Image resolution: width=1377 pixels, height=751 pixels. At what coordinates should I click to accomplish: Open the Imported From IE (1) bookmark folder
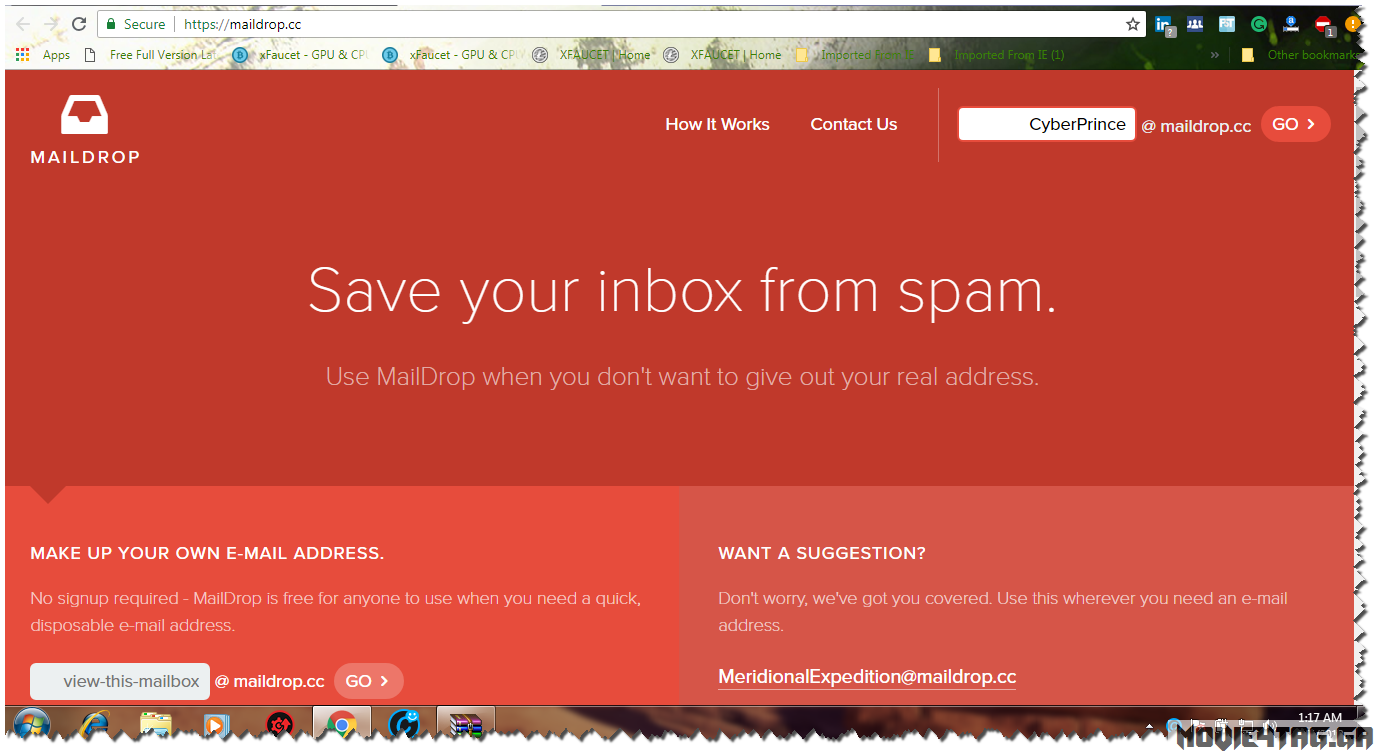(996, 55)
